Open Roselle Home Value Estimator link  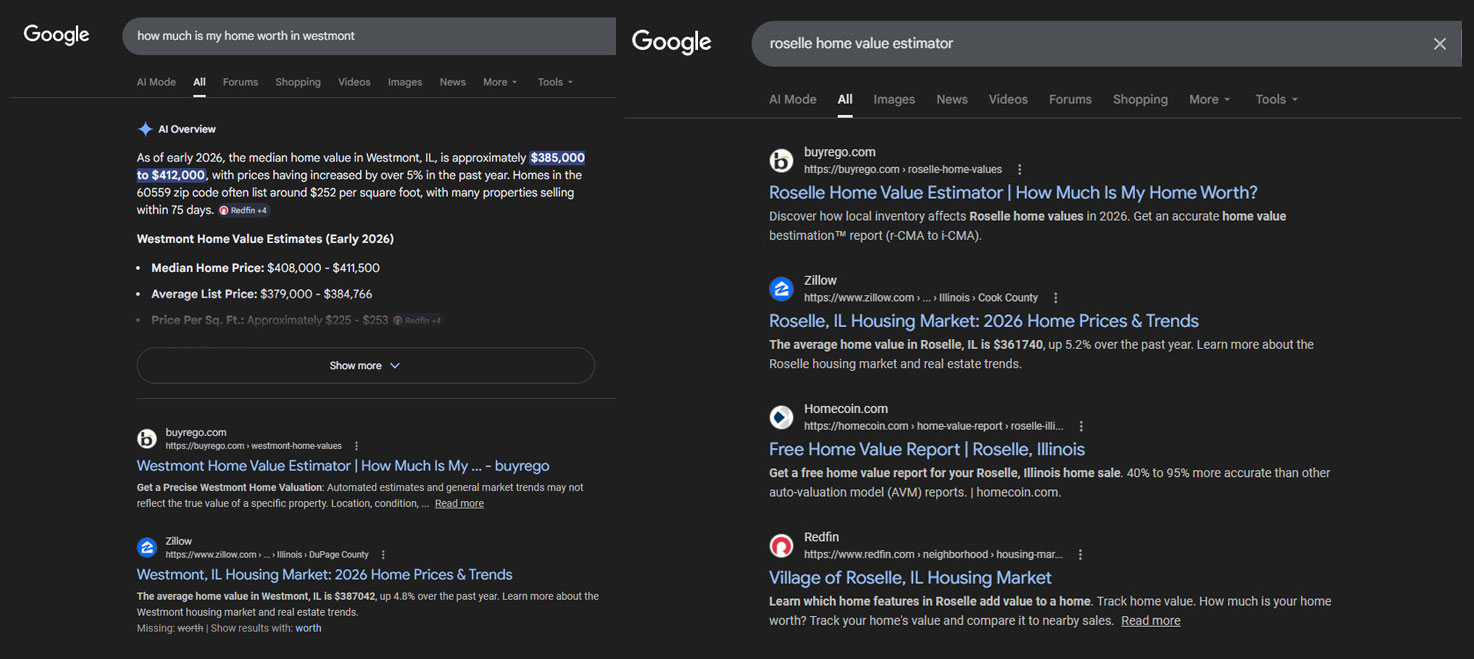point(1013,193)
